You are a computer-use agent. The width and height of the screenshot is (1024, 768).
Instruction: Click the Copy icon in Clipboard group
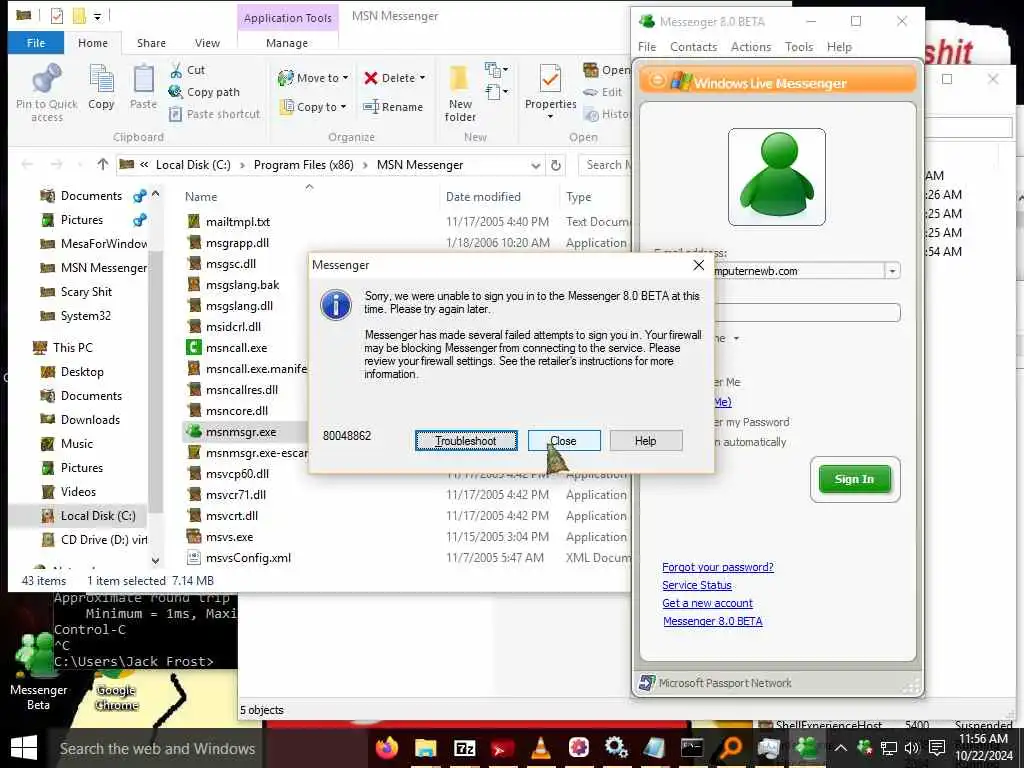[x=101, y=80]
